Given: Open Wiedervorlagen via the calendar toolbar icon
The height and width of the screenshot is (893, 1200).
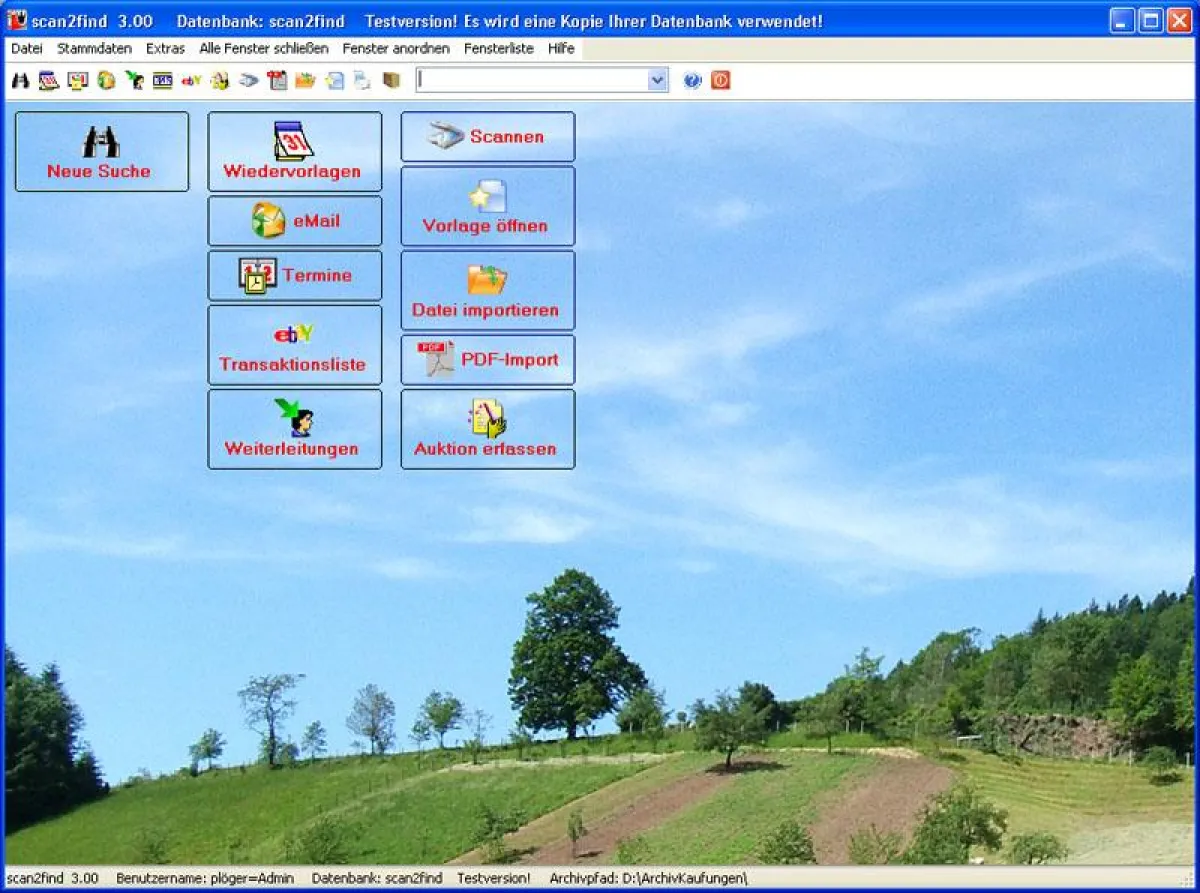Looking at the screenshot, I should pyautogui.click(x=48, y=80).
